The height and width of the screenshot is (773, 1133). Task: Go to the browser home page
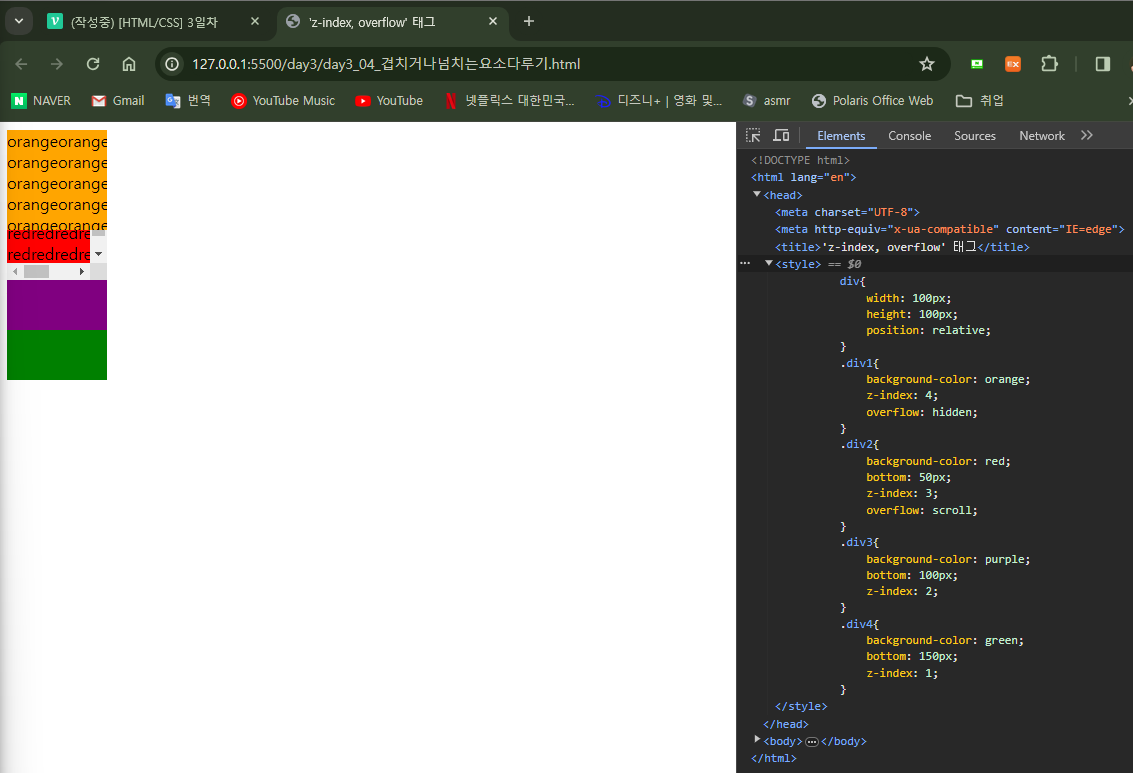[x=129, y=64]
